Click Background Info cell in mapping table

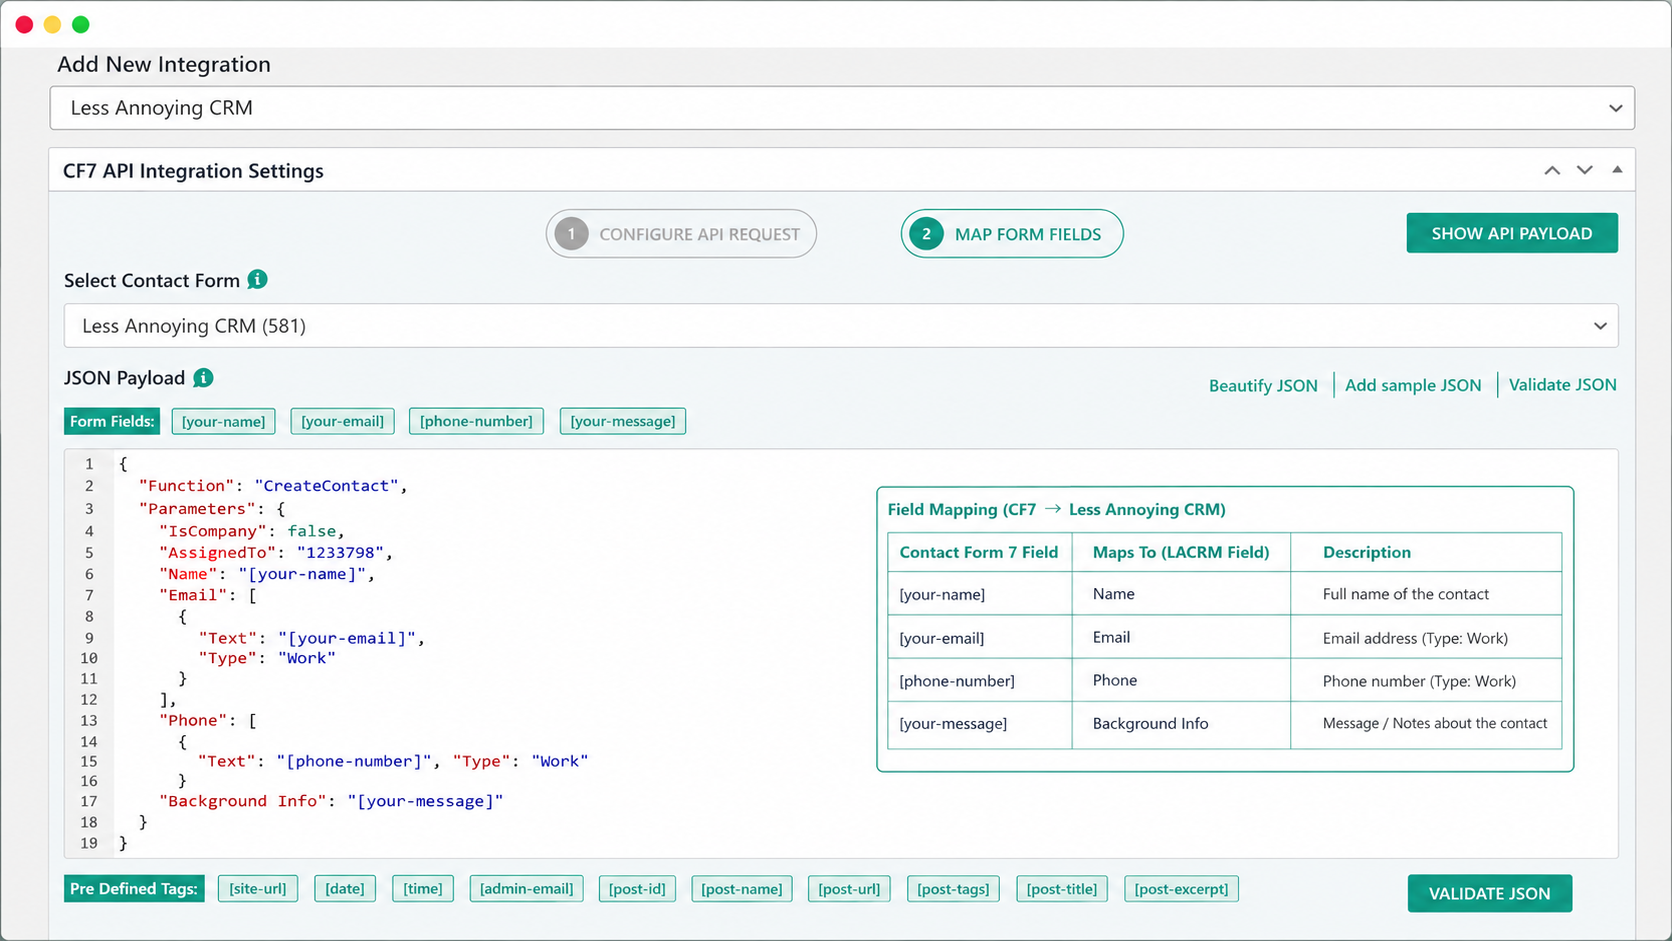coord(1181,724)
